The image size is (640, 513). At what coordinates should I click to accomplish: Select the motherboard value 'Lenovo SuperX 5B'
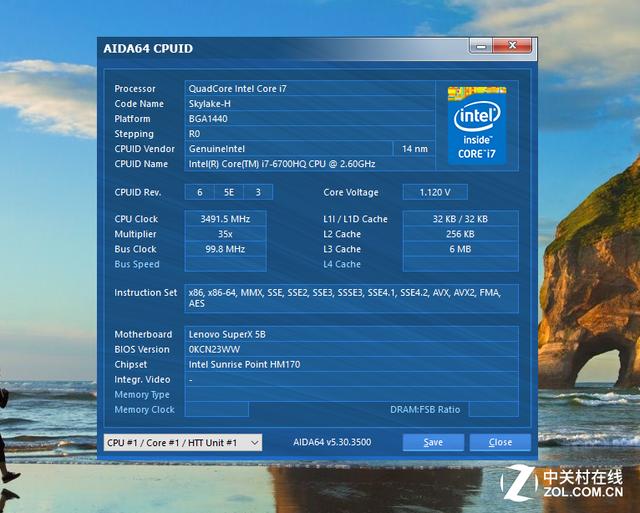[227, 334]
